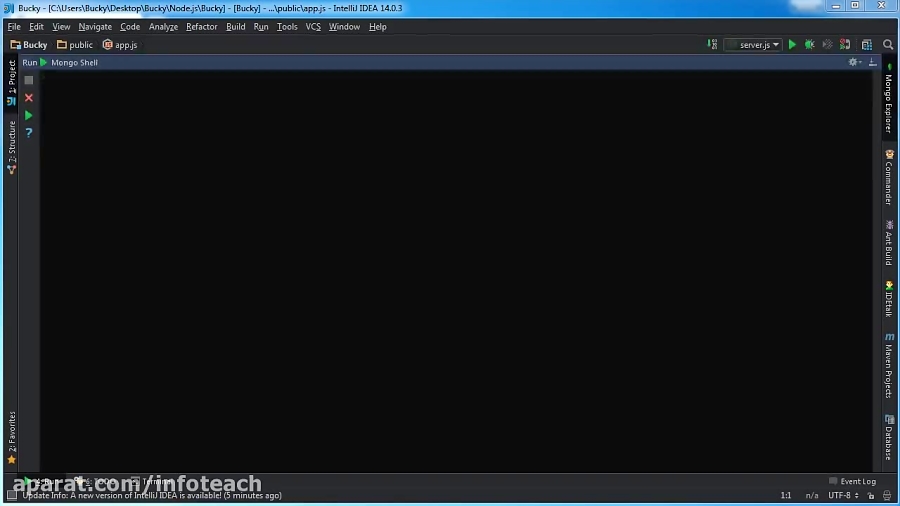Toggle the Structure tool window
Image resolution: width=900 pixels, height=506 pixels.
click(11, 147)
